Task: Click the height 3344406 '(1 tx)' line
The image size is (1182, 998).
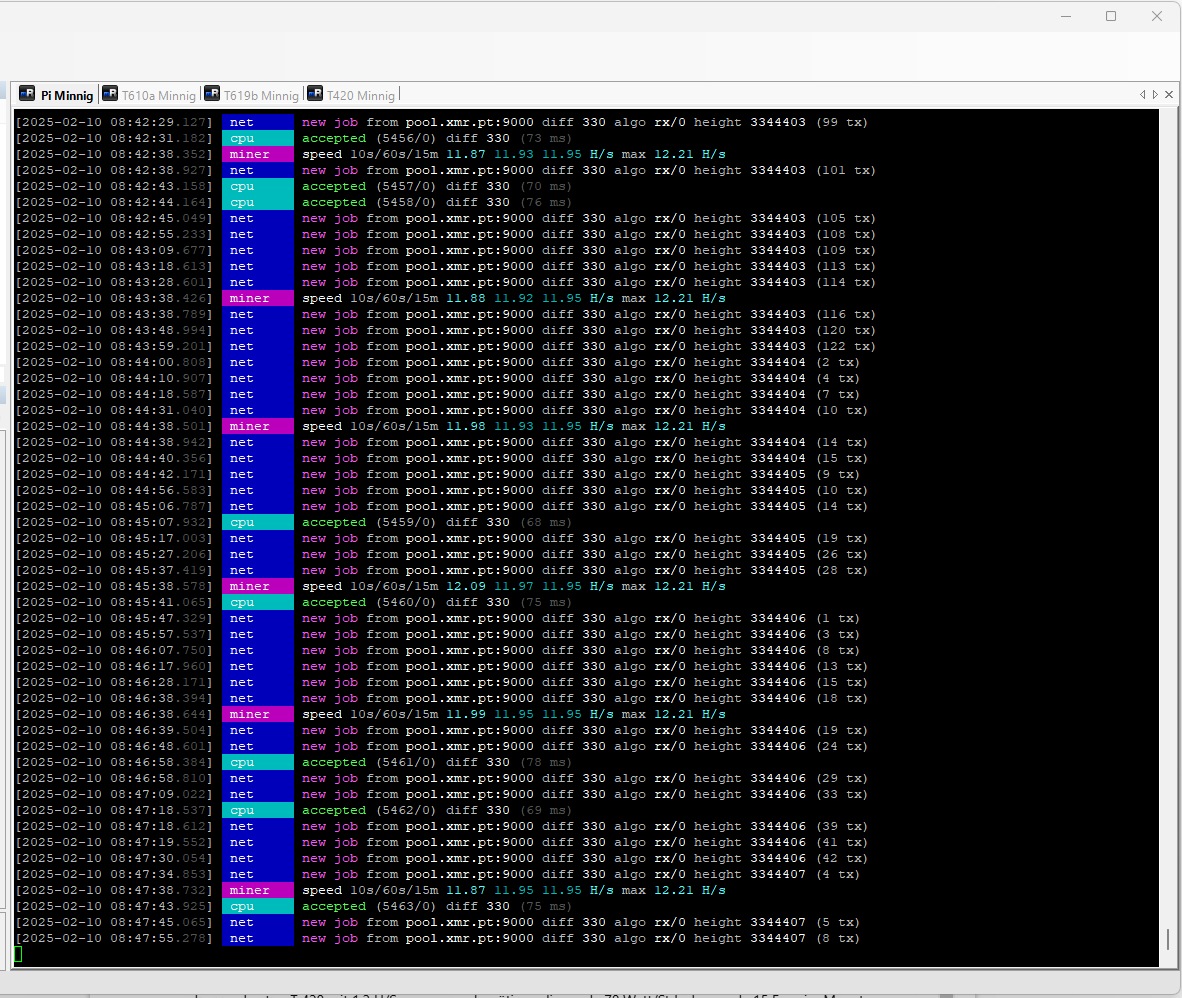Action: pos(437,618)
